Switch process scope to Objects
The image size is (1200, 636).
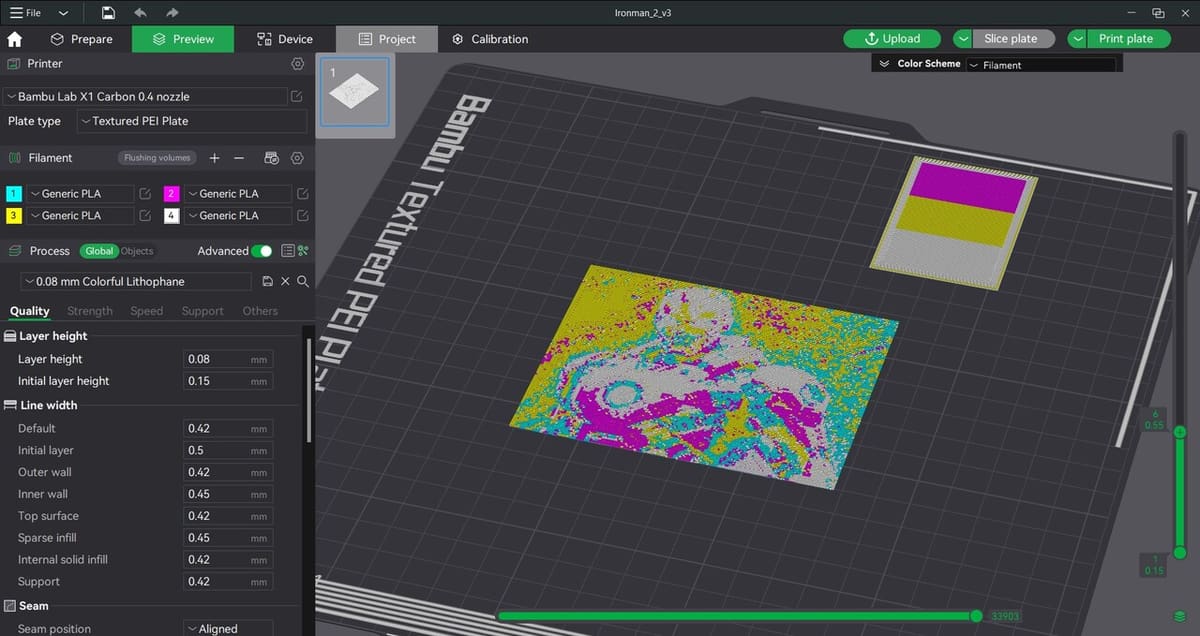[x=137, y=251]
